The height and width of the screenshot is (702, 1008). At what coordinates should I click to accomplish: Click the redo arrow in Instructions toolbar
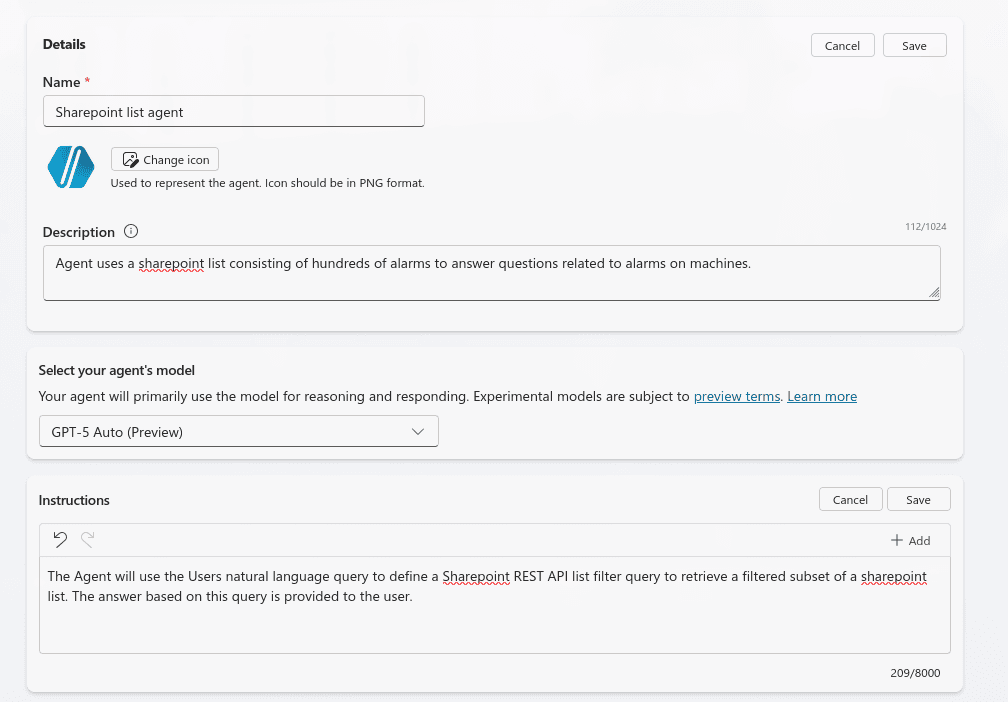pyautogui.click(x=88, y=540)
